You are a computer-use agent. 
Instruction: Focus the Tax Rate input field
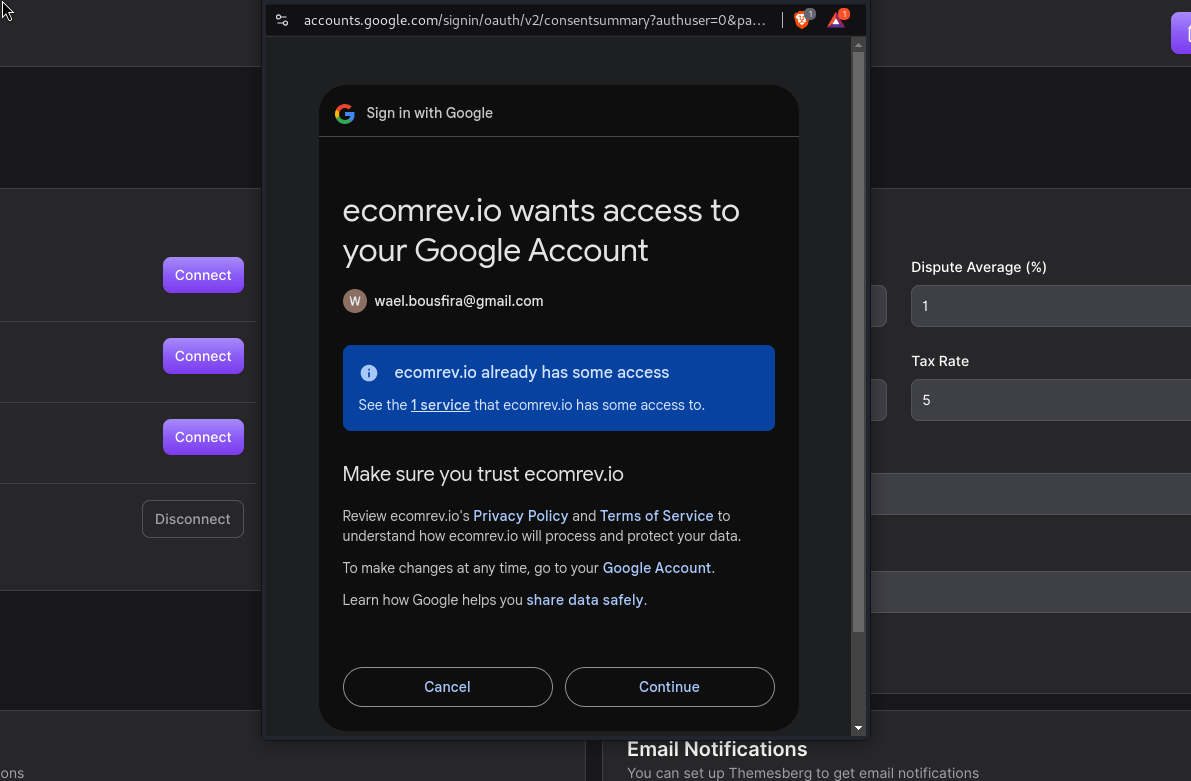(1050, 400)
